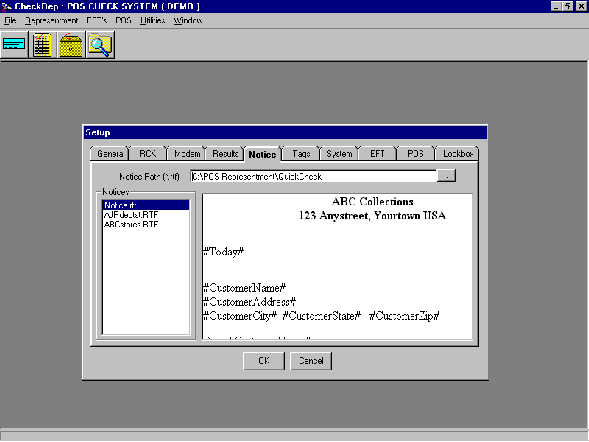
Task: Click the #CustomerAddress# placeholder
Action: [x=249, y=302]
